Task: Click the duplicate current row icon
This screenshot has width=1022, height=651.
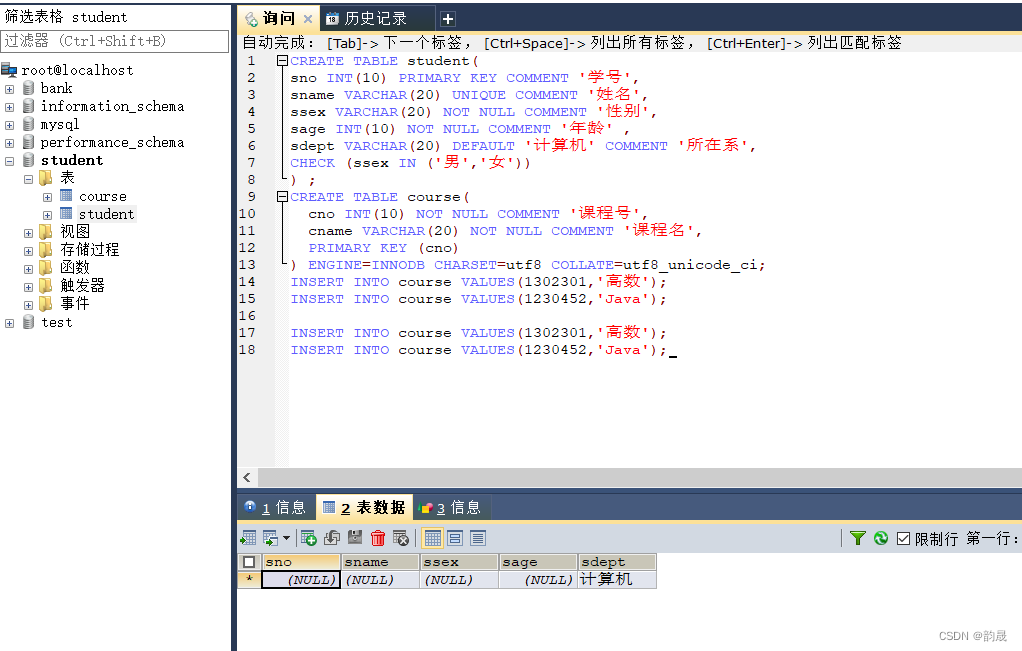Action: (332, 538)
